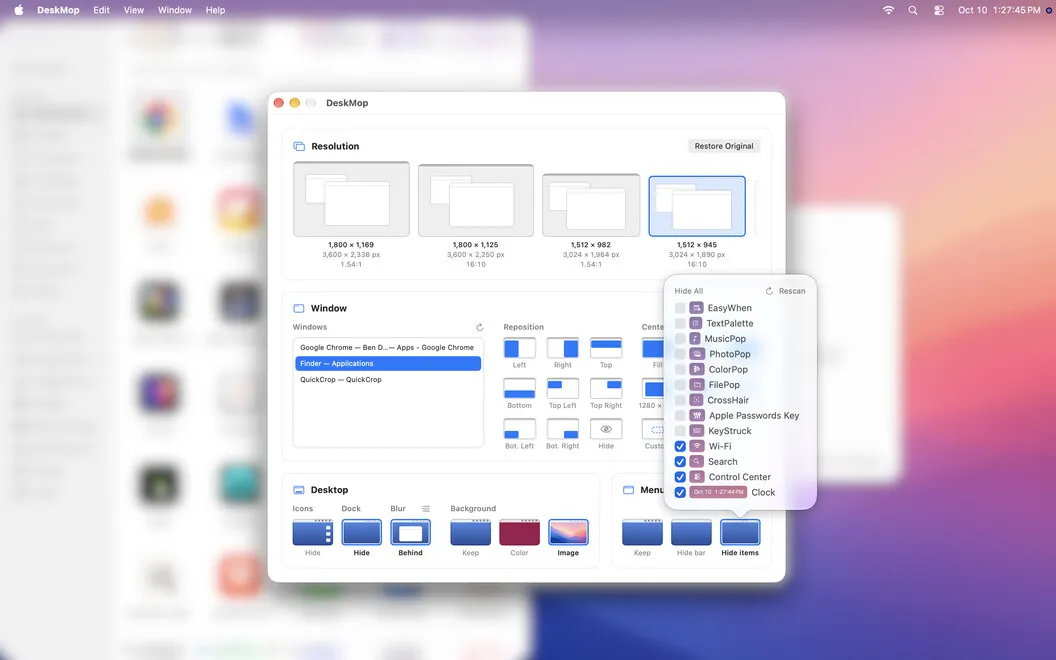The height and width of the screenshot is (660, 1056).
Task: Choose the Color background swatch
Action: click(x=519, y=532)
